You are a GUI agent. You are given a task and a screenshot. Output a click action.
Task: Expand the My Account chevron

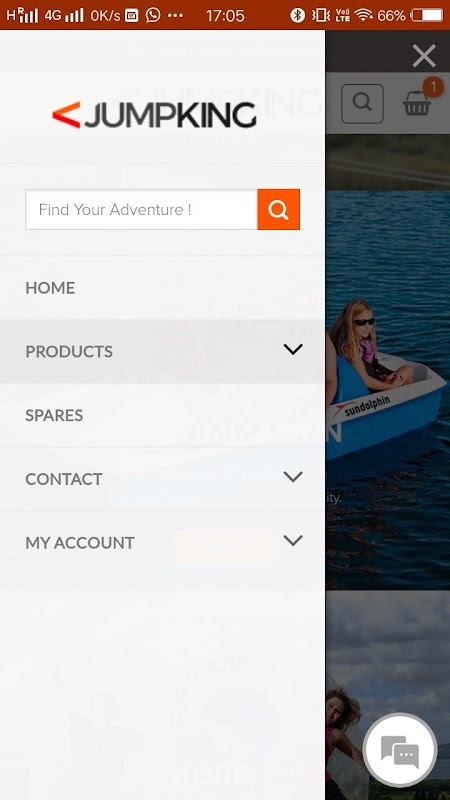click(x=293, y=540)
